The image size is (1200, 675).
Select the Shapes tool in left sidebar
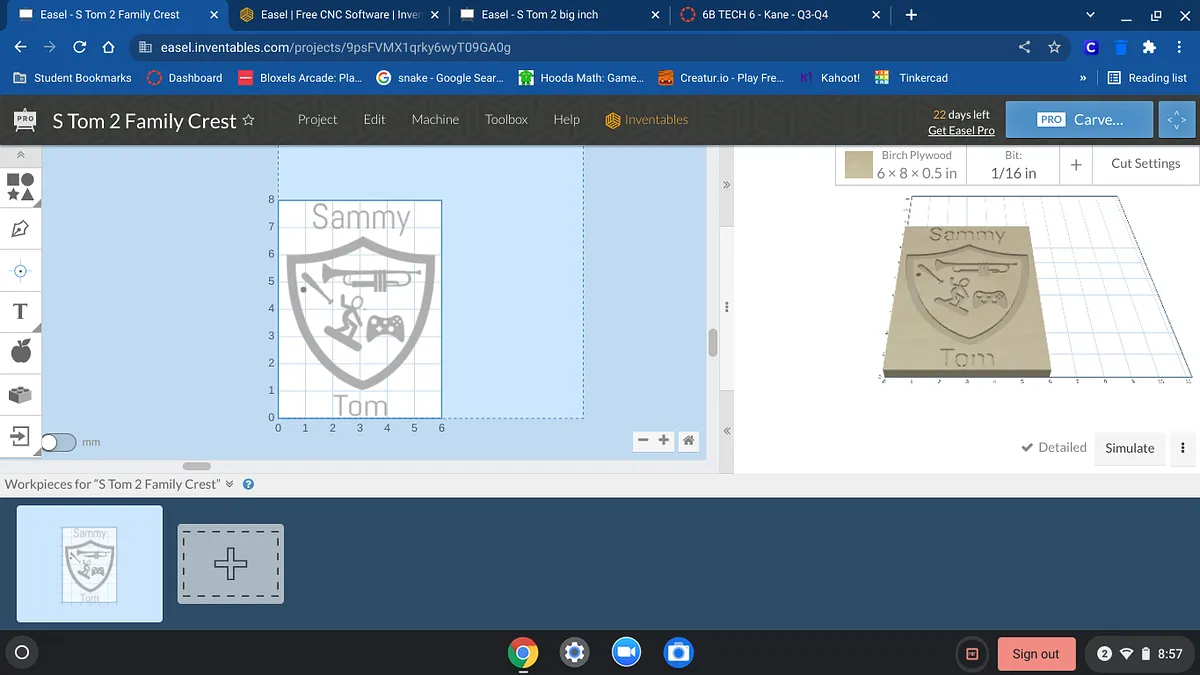point(20,186)
